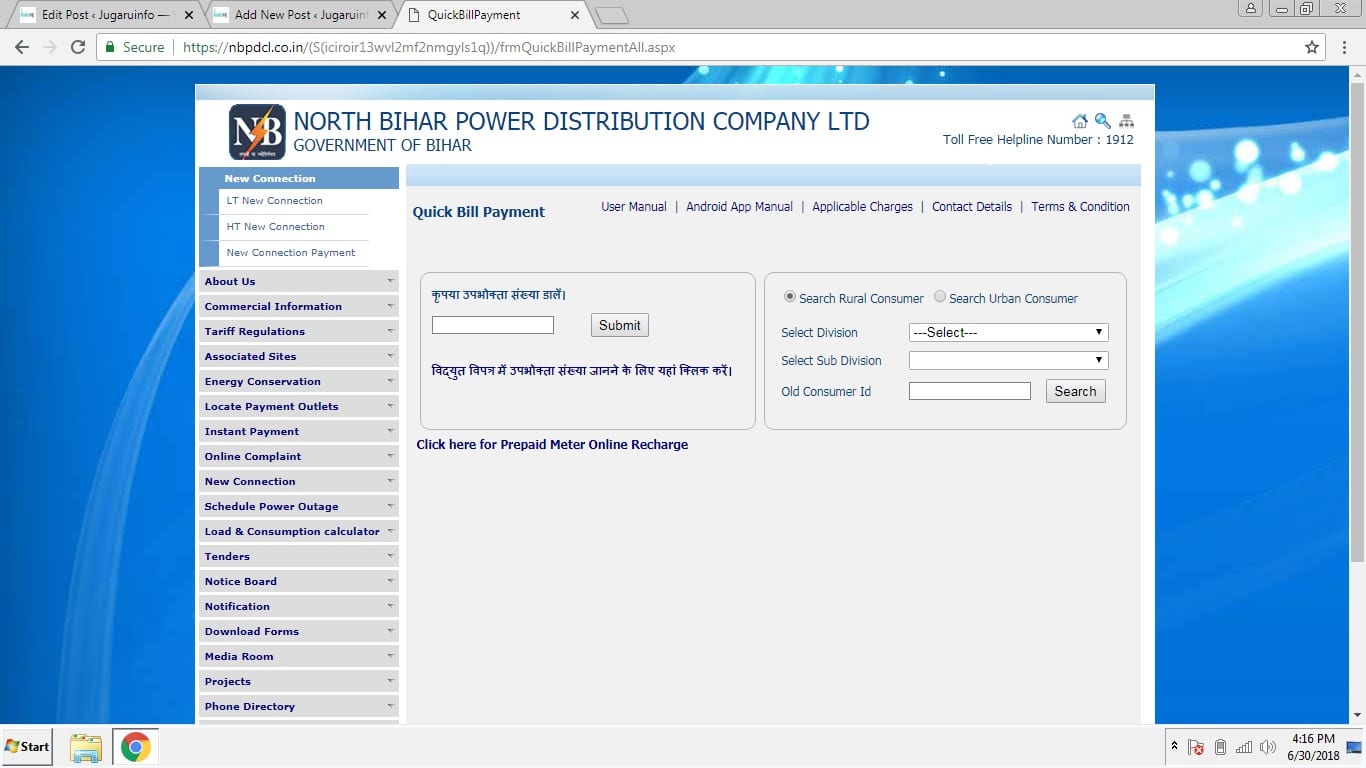Image resolution: width=1366 pixels, height=768 pixels.
Task: Open Android App Manual link
Action: pyautogui.click(x=739, y=207)
